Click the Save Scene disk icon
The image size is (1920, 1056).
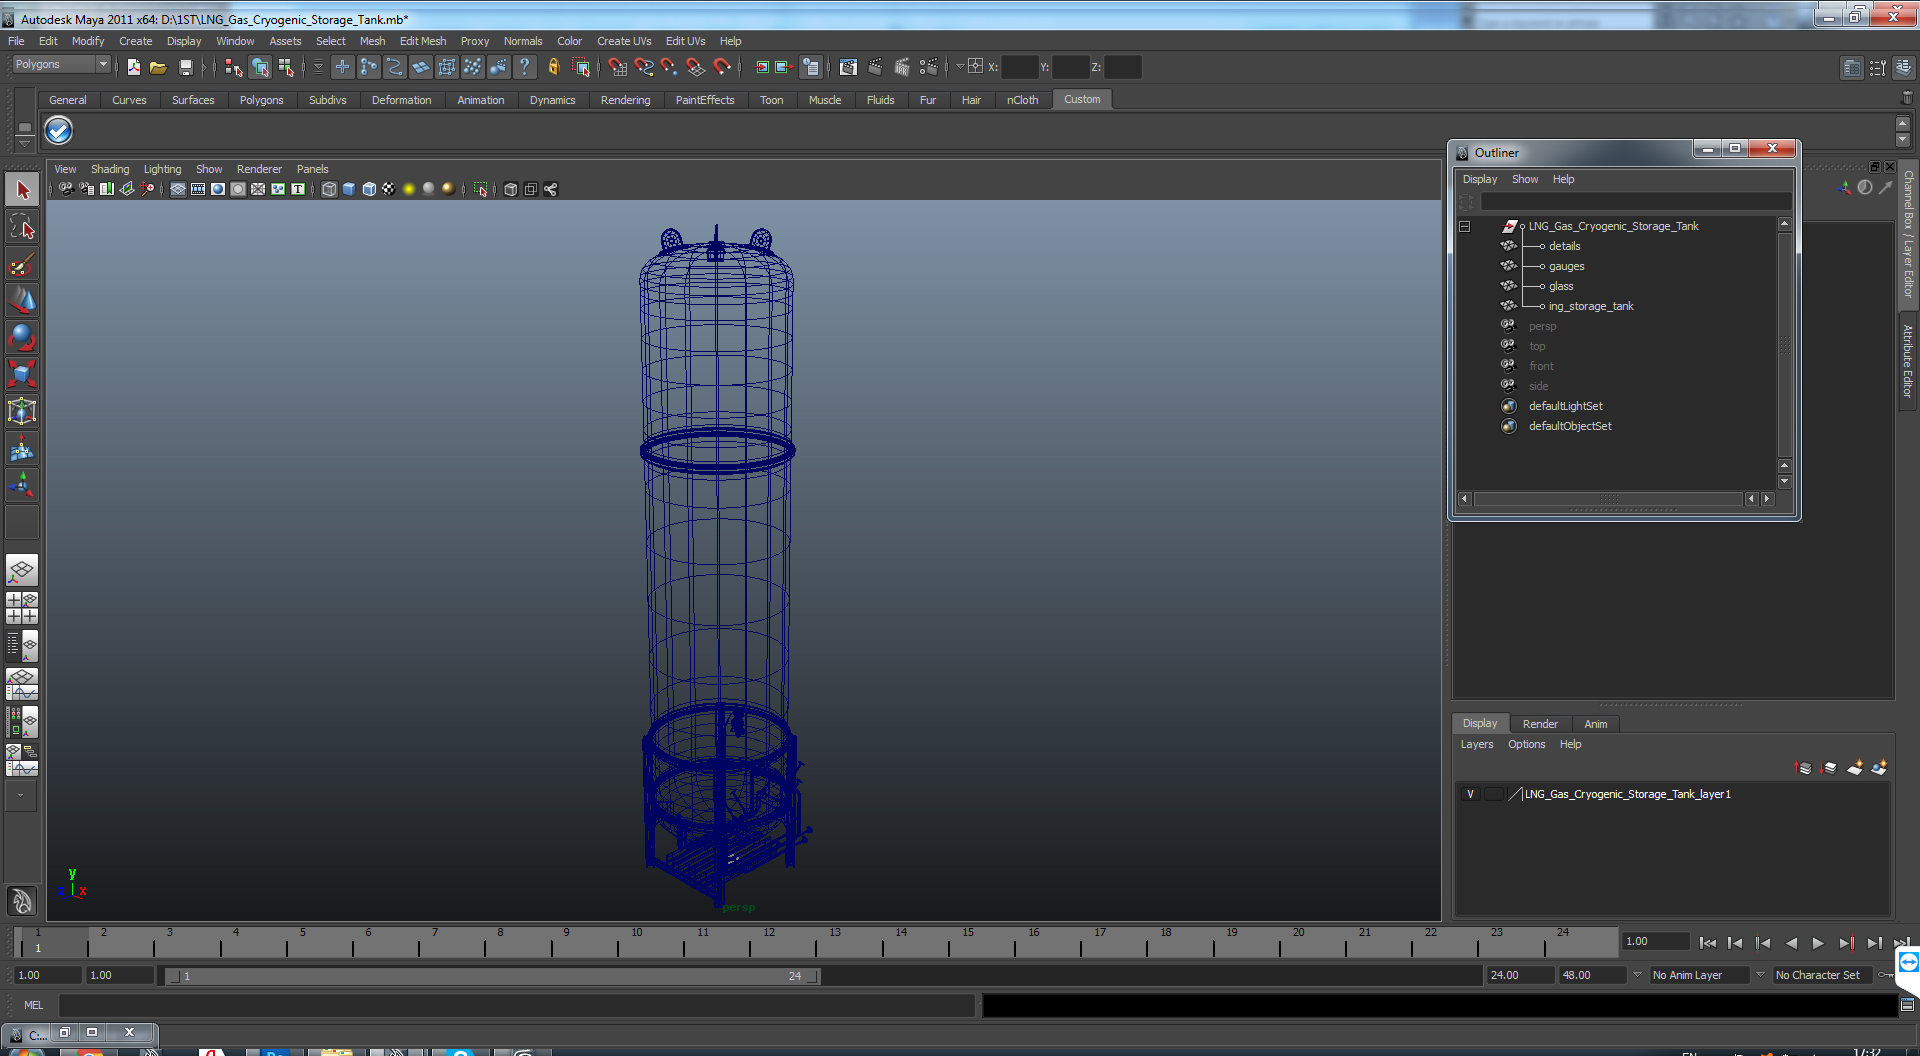(x=185, y=67)
